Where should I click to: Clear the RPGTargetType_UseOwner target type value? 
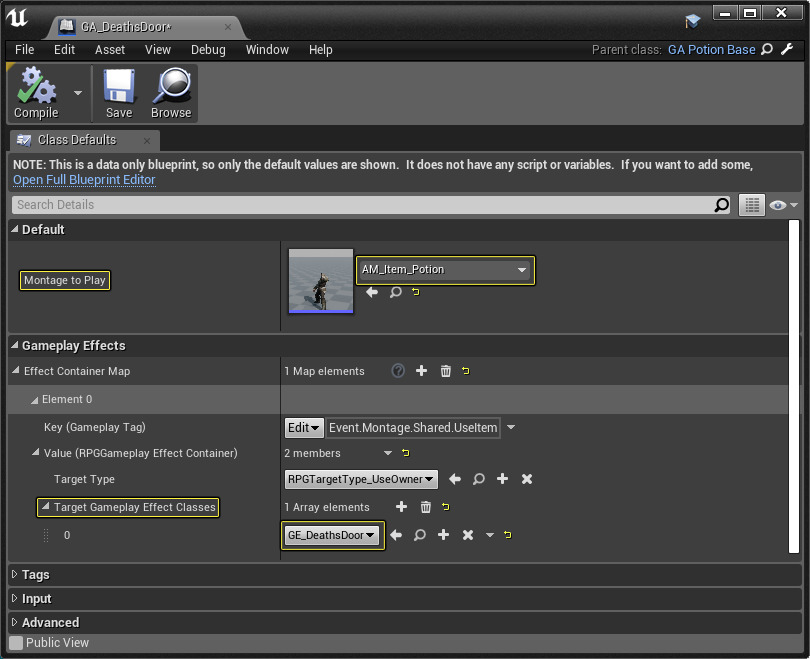click(x=527, y=479)
